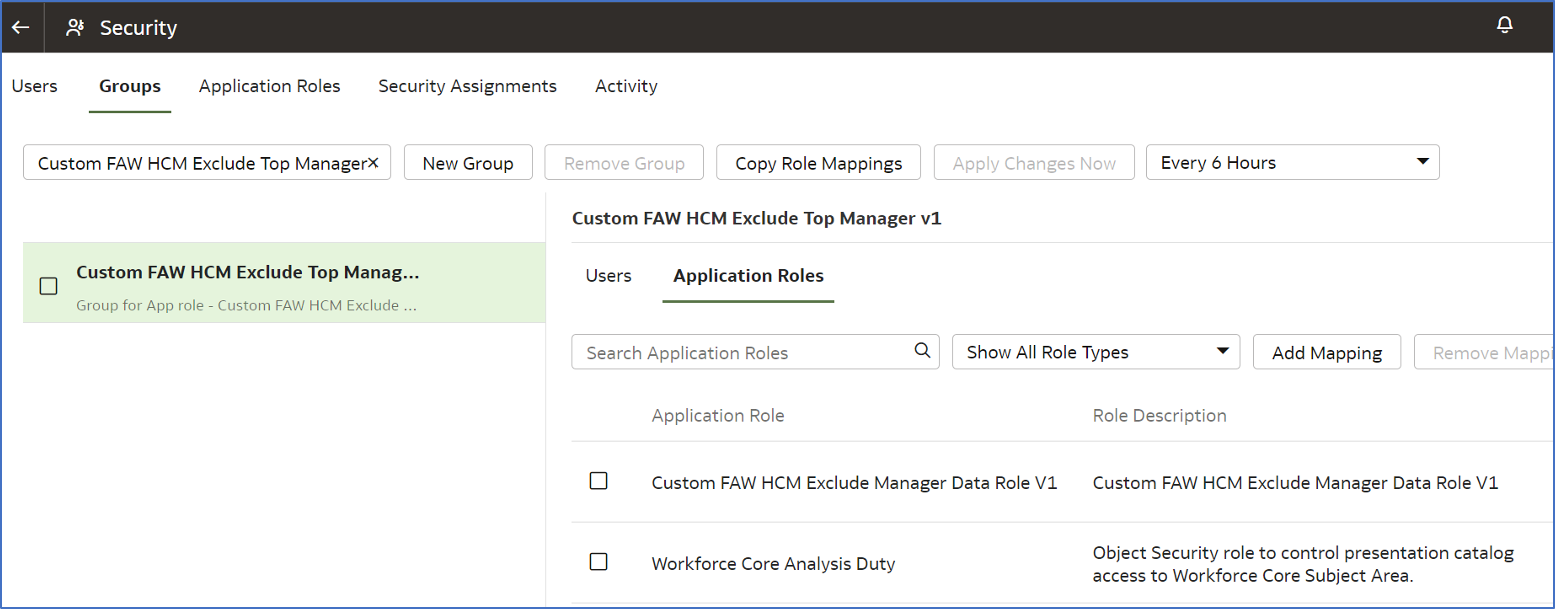This screenshot has width=1556, height=610.
Task: Click the magnifier in Search Application Roles
Action: pyautogui.click(x=922, y=351)
